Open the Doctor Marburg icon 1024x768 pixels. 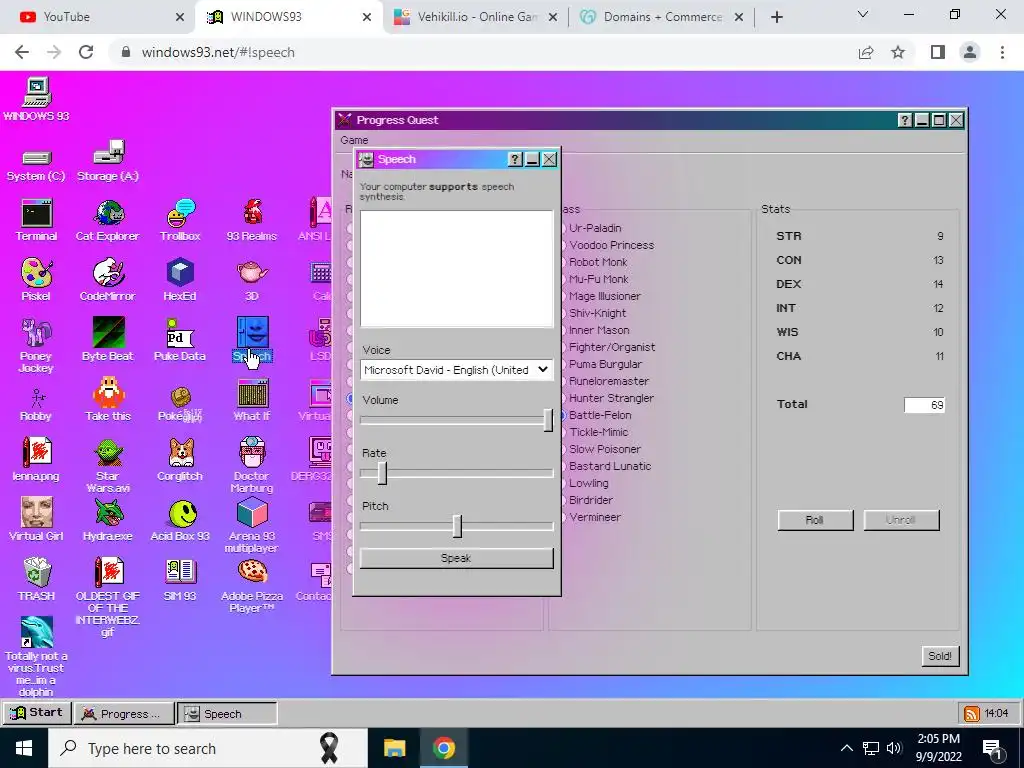[x=251, y=466]
